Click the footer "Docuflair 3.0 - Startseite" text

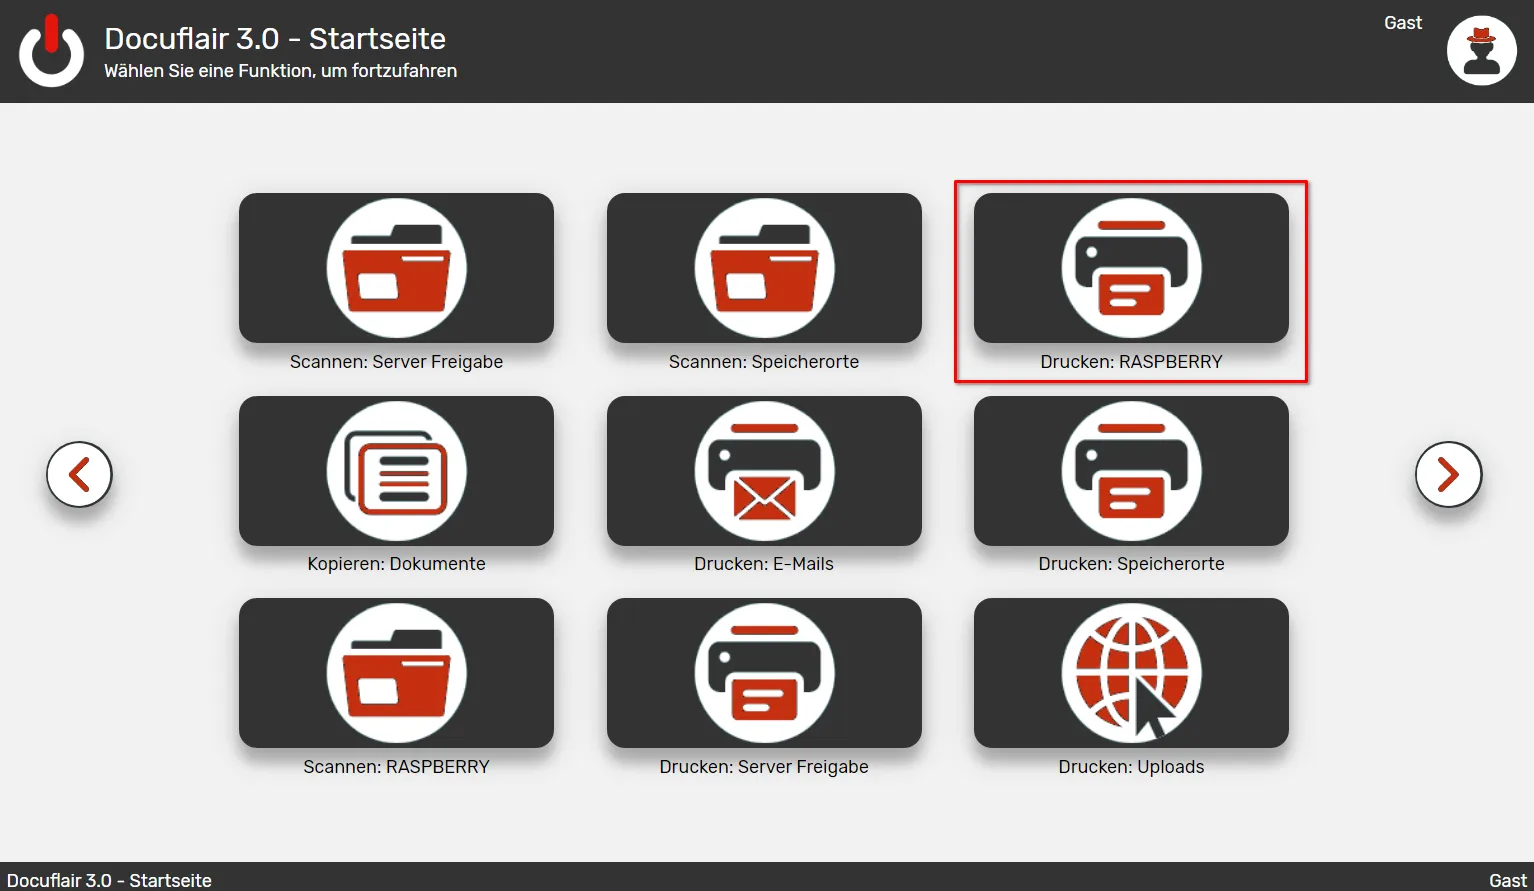click(x=109, y=880)
